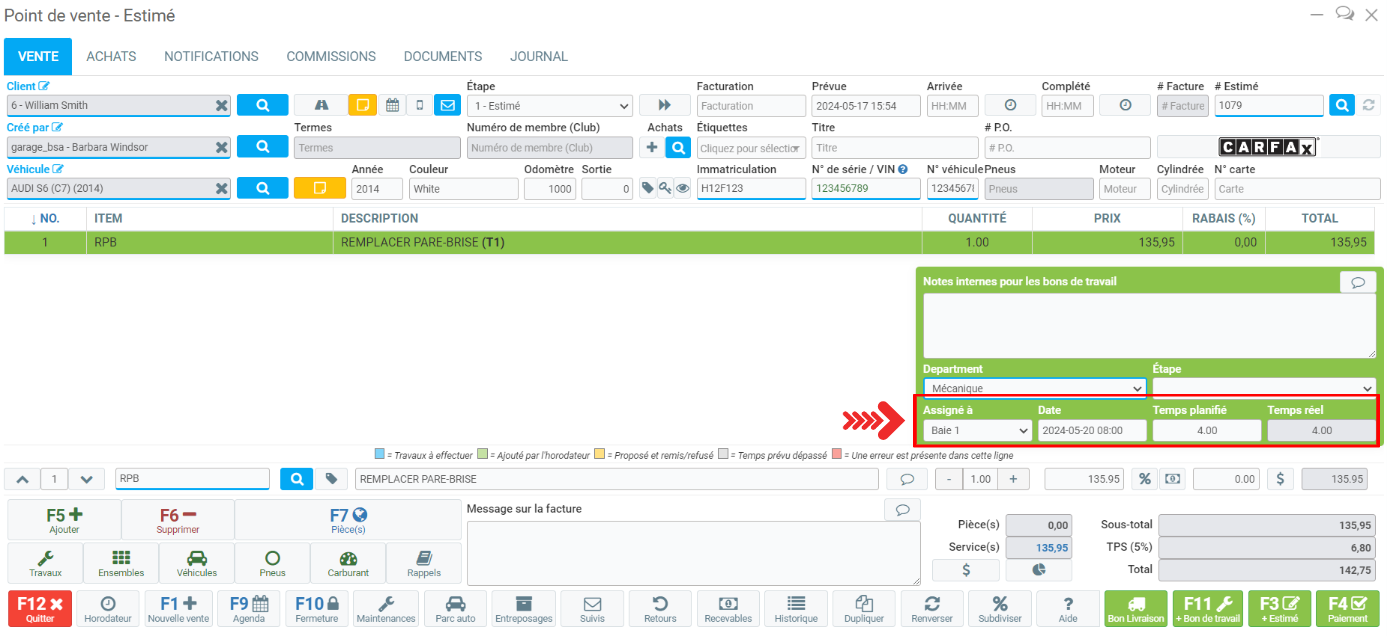Open the Pneus tire button
The height and width of the screenshot is (636, 1387).
272,564
